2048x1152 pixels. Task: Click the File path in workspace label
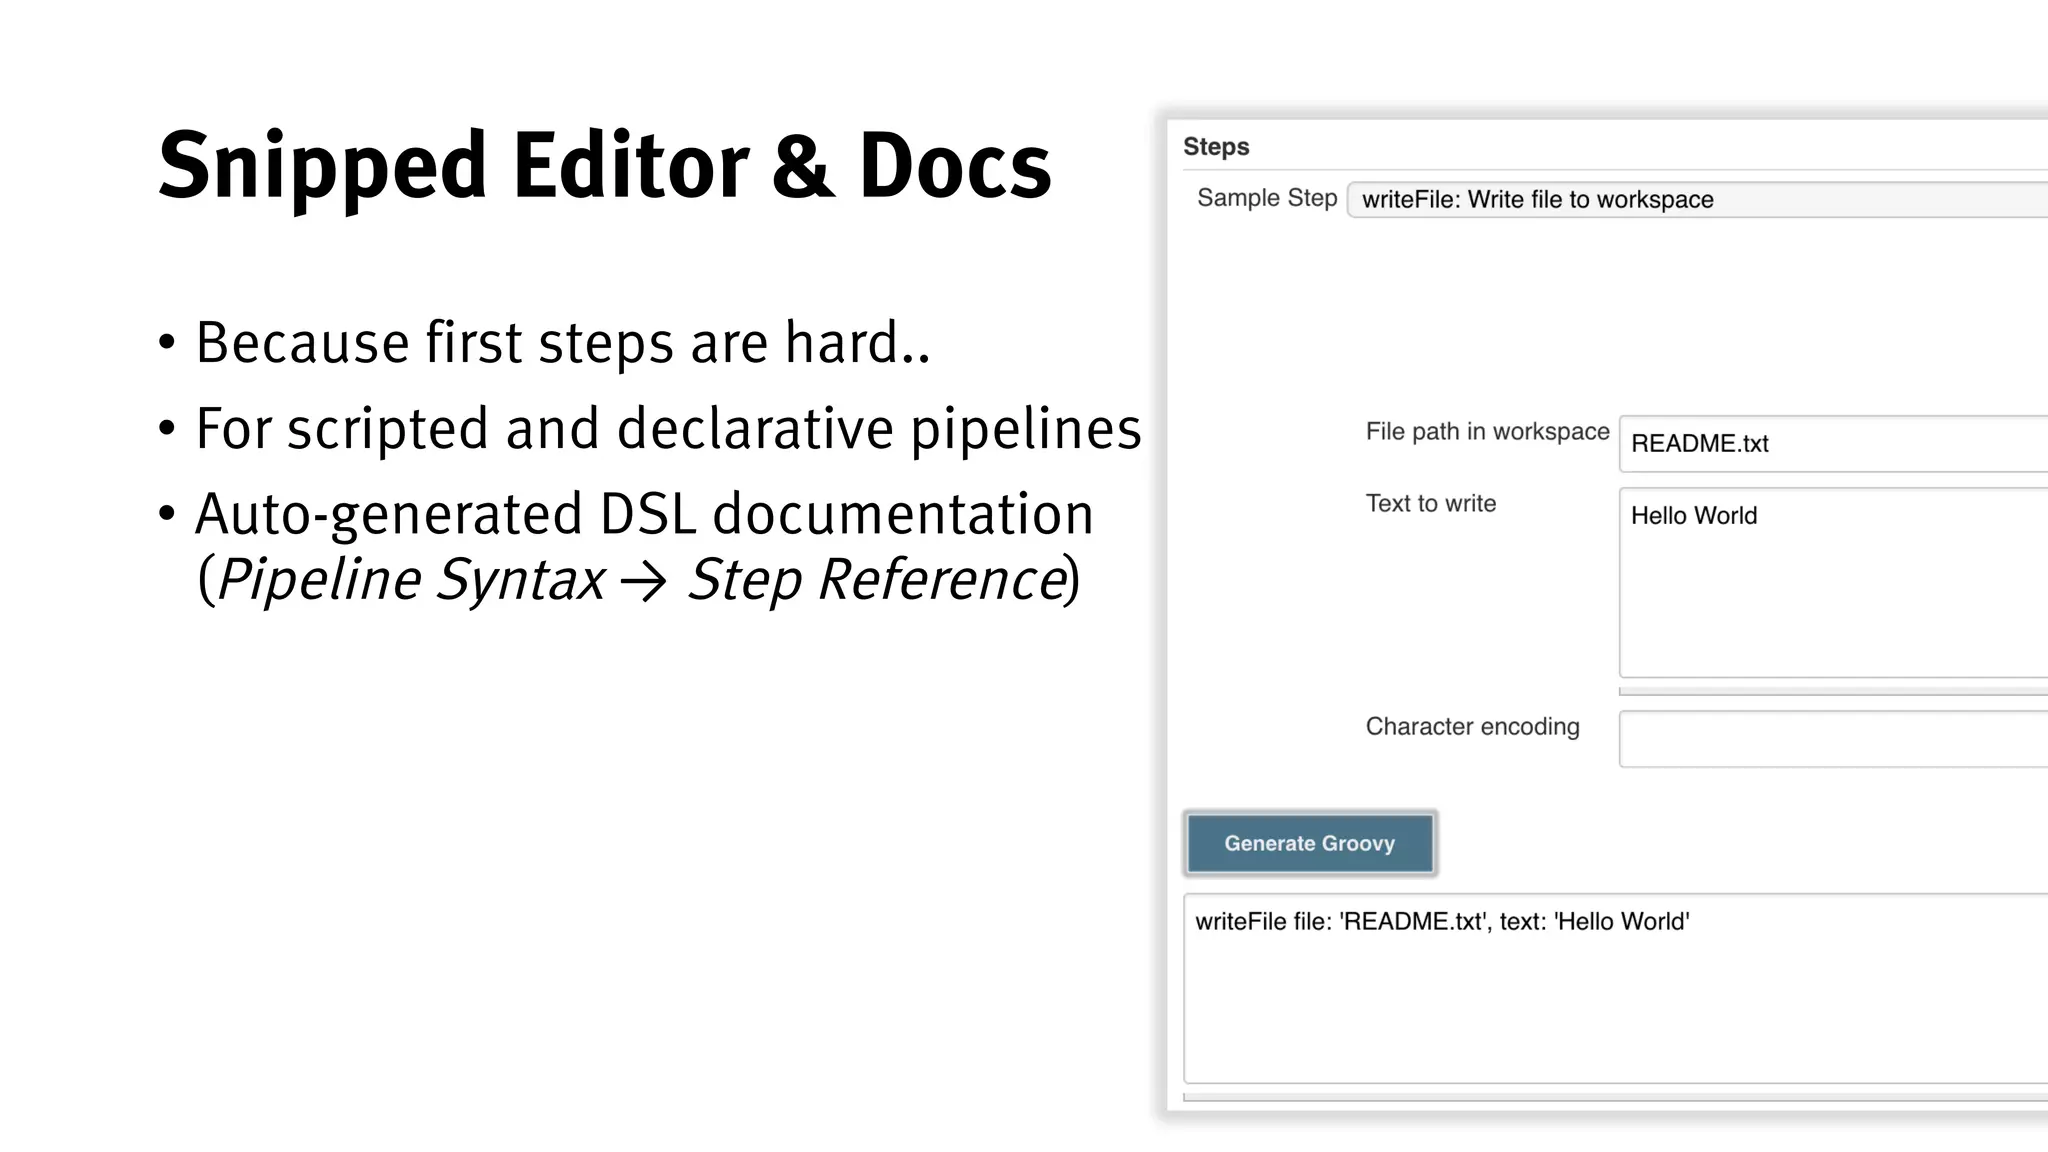[1488, 432]
